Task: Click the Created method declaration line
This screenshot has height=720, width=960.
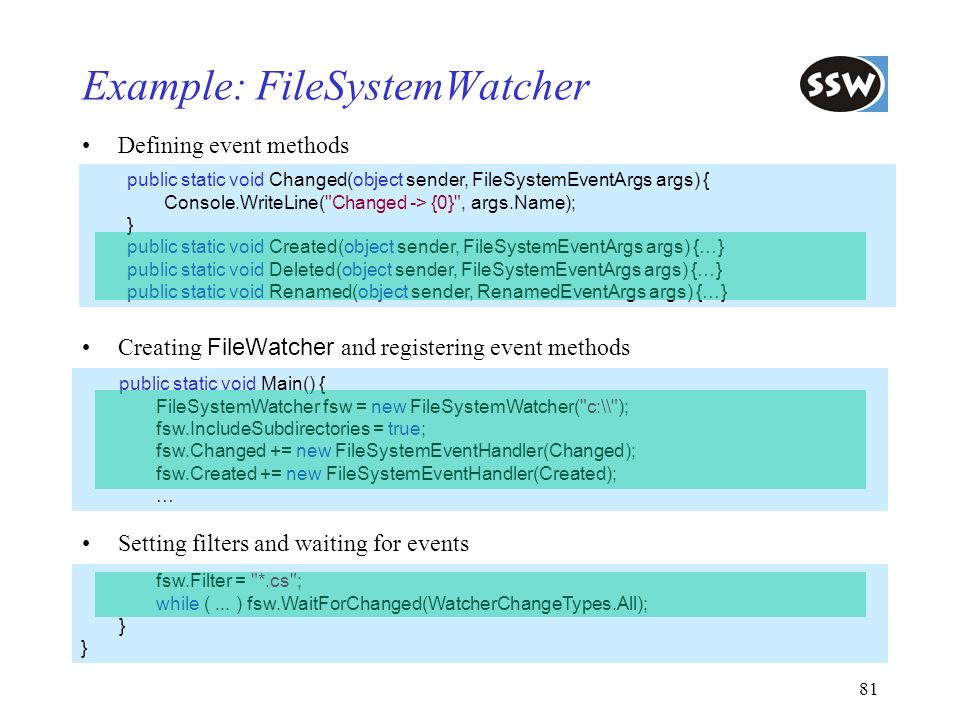Action: [x=426, y=247]
